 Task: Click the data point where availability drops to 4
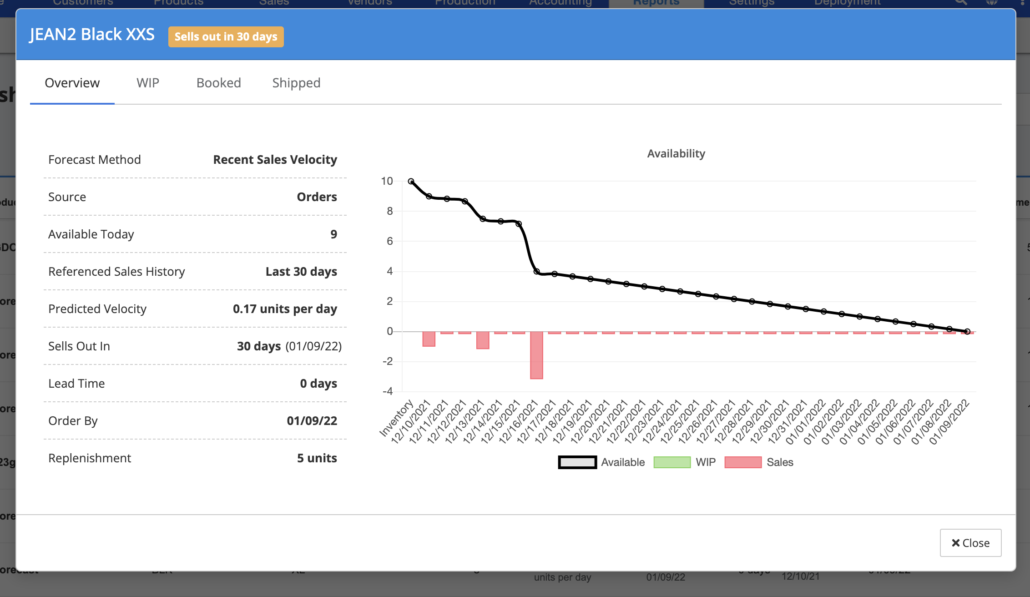click(x=536, y=271)
